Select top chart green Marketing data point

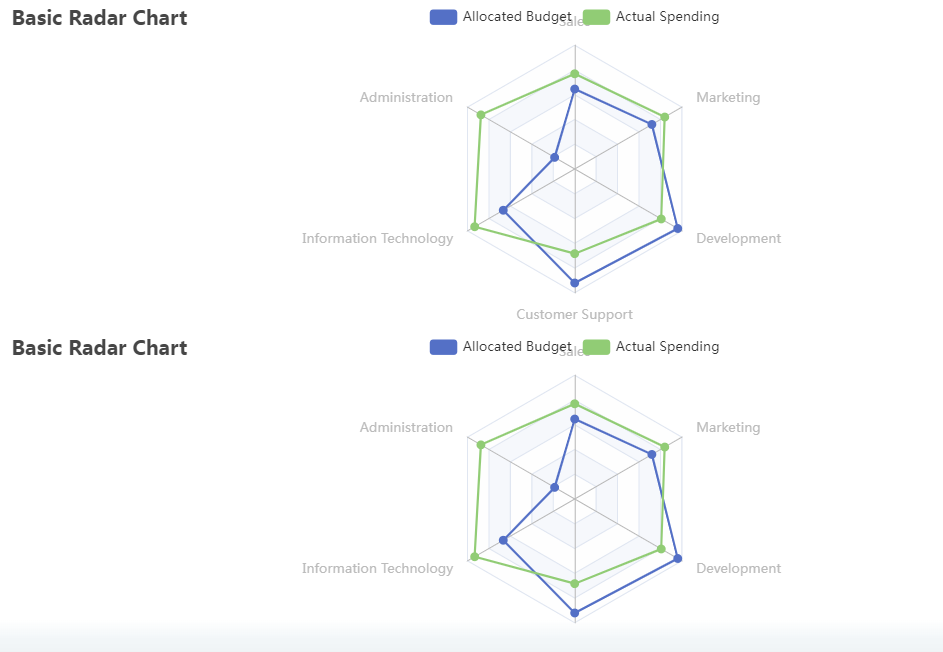[665, 117]
